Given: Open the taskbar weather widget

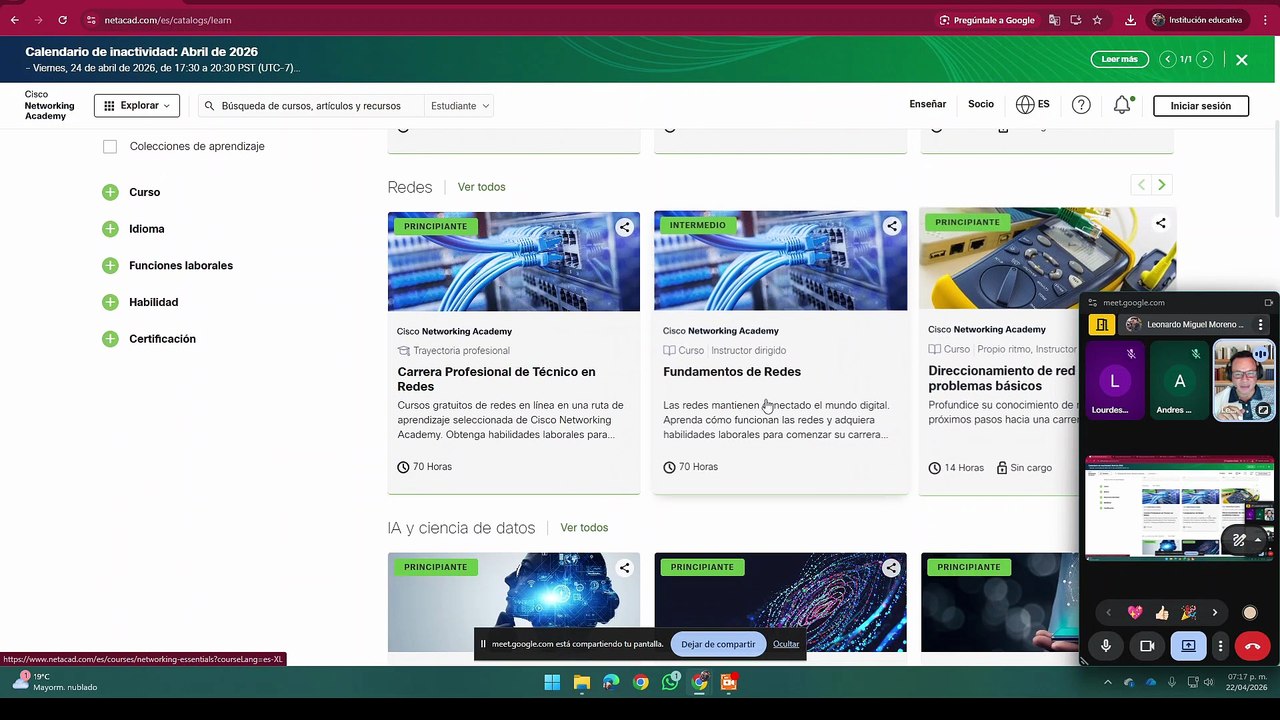Looking at the screenshot, I should point(55,682).
